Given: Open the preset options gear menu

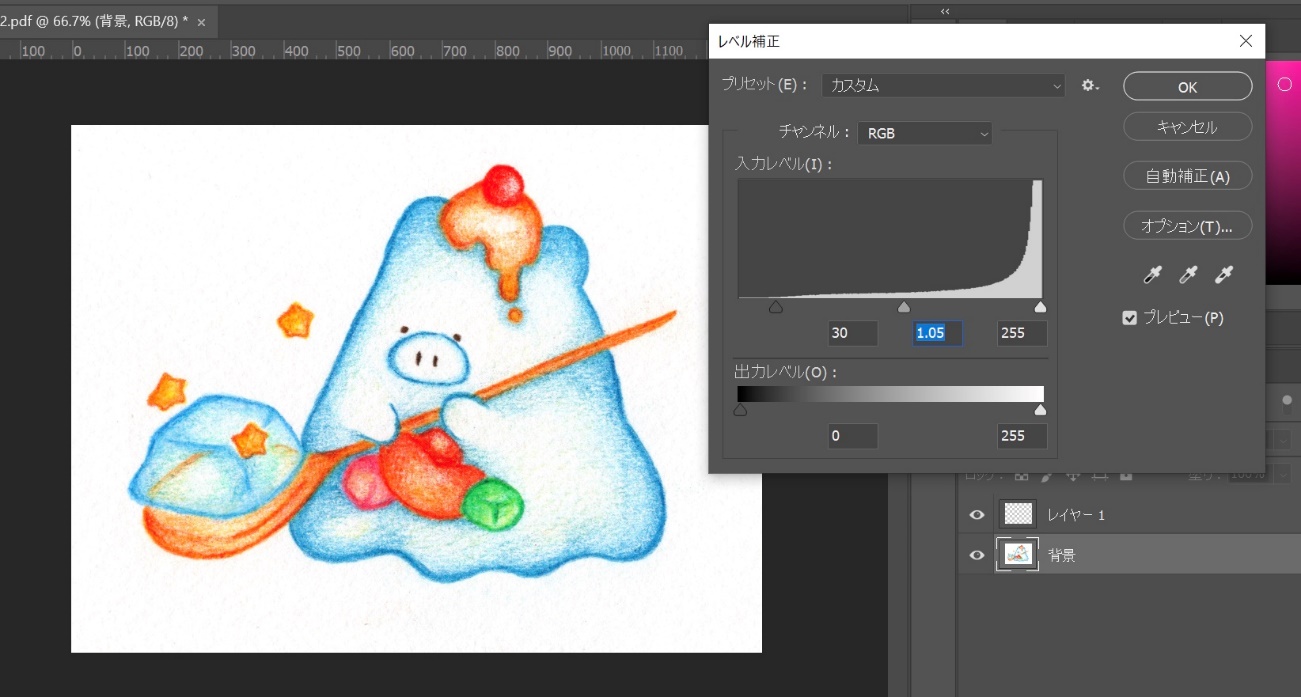Looking at the screenshot, I should coord(1090,86).
